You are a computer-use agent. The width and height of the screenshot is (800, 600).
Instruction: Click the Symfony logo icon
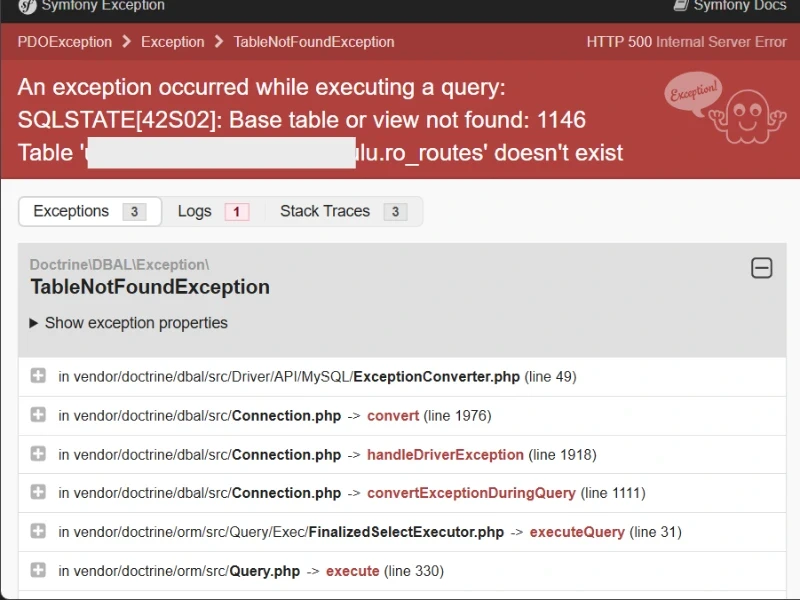click(25, 6)
